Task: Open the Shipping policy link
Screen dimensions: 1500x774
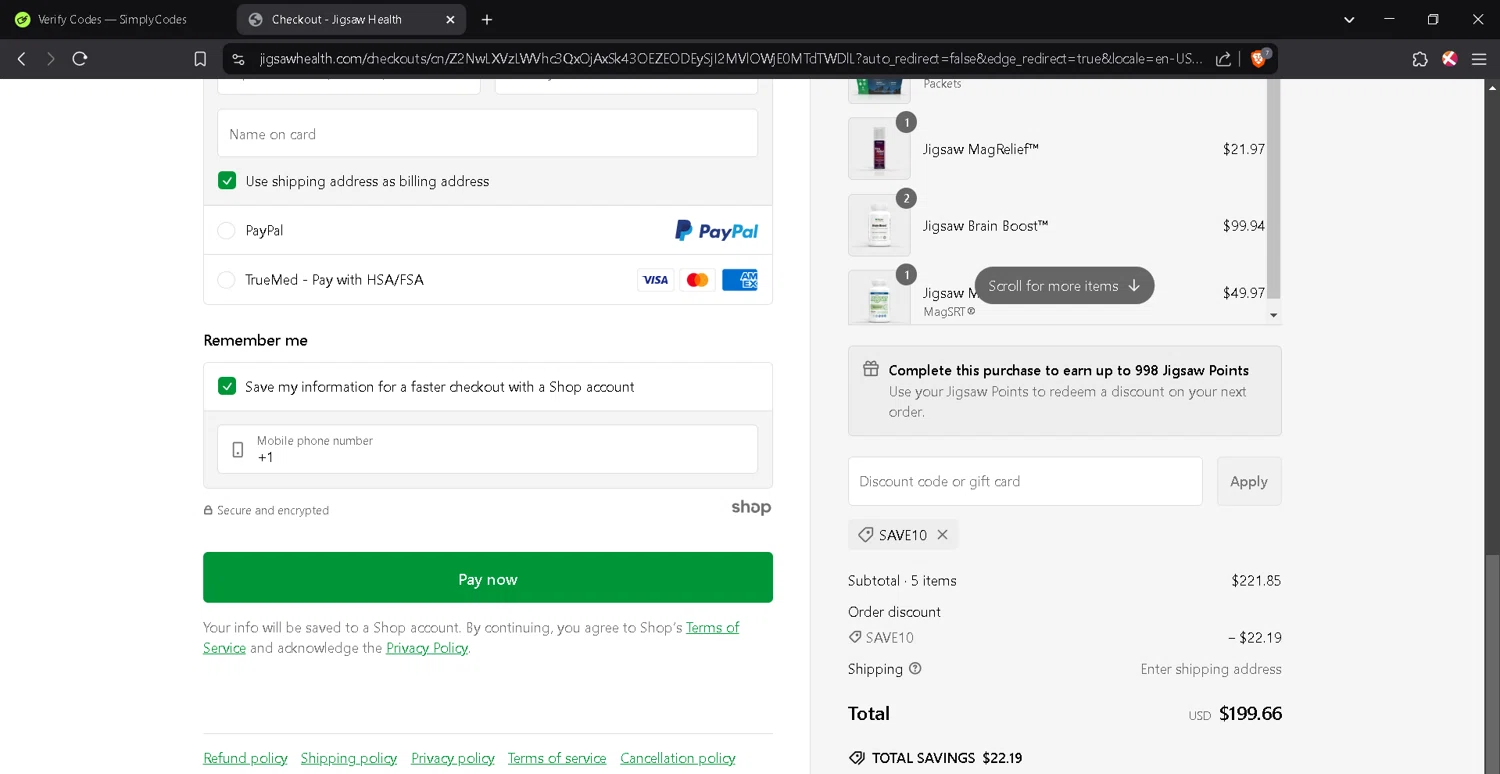Action: tap(349, 758)
